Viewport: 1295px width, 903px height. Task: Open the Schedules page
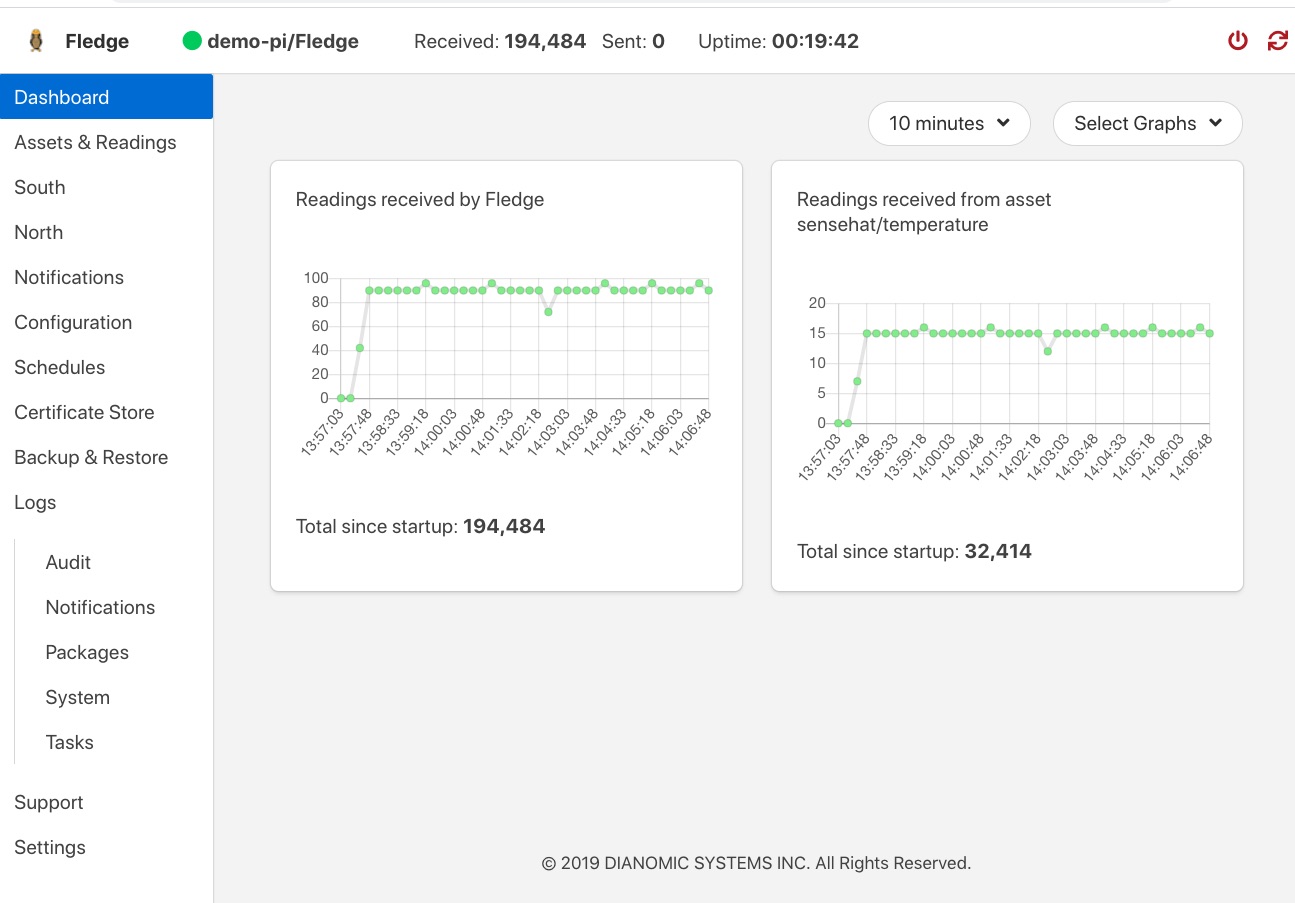[60, 367]
